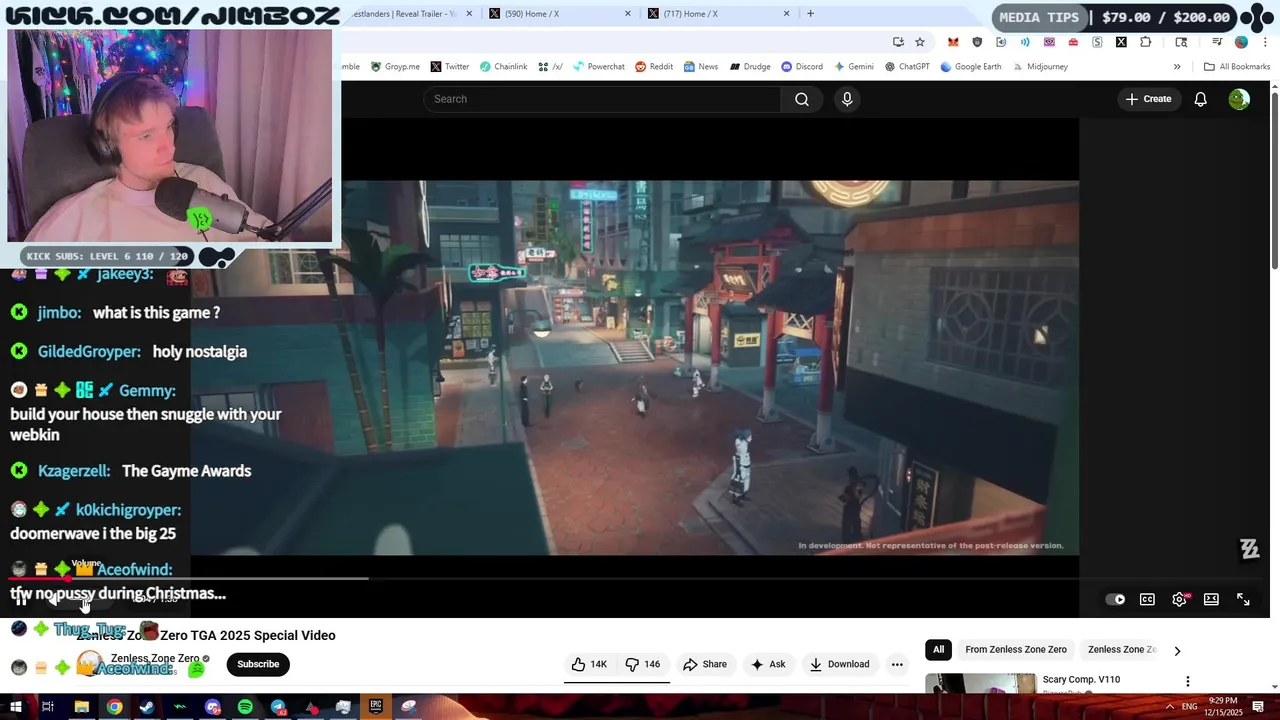1280x720 pixels.
Task: Pause the video playback
Action: point(20,599)
